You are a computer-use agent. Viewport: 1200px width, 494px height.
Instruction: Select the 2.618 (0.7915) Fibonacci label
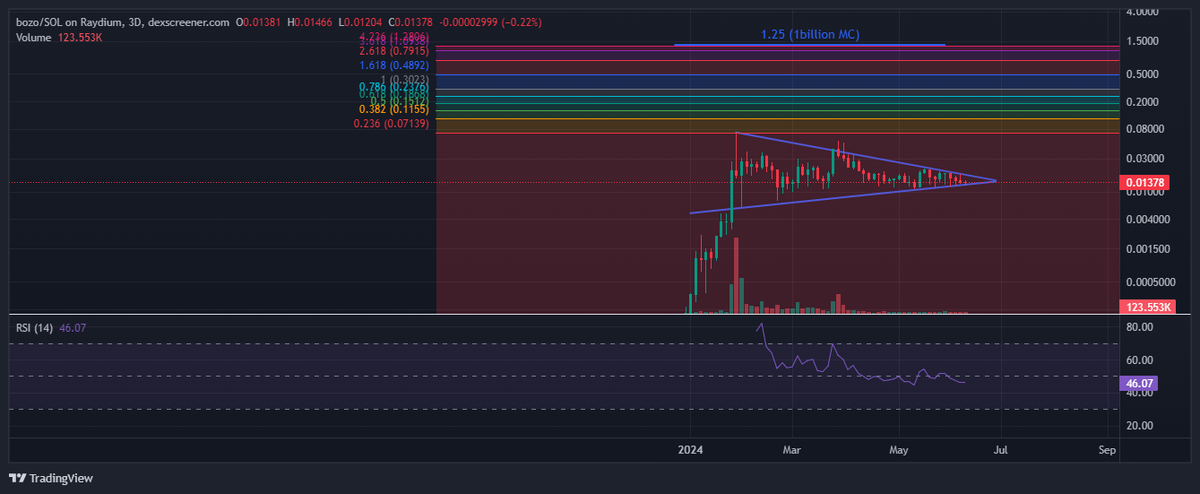394,50
